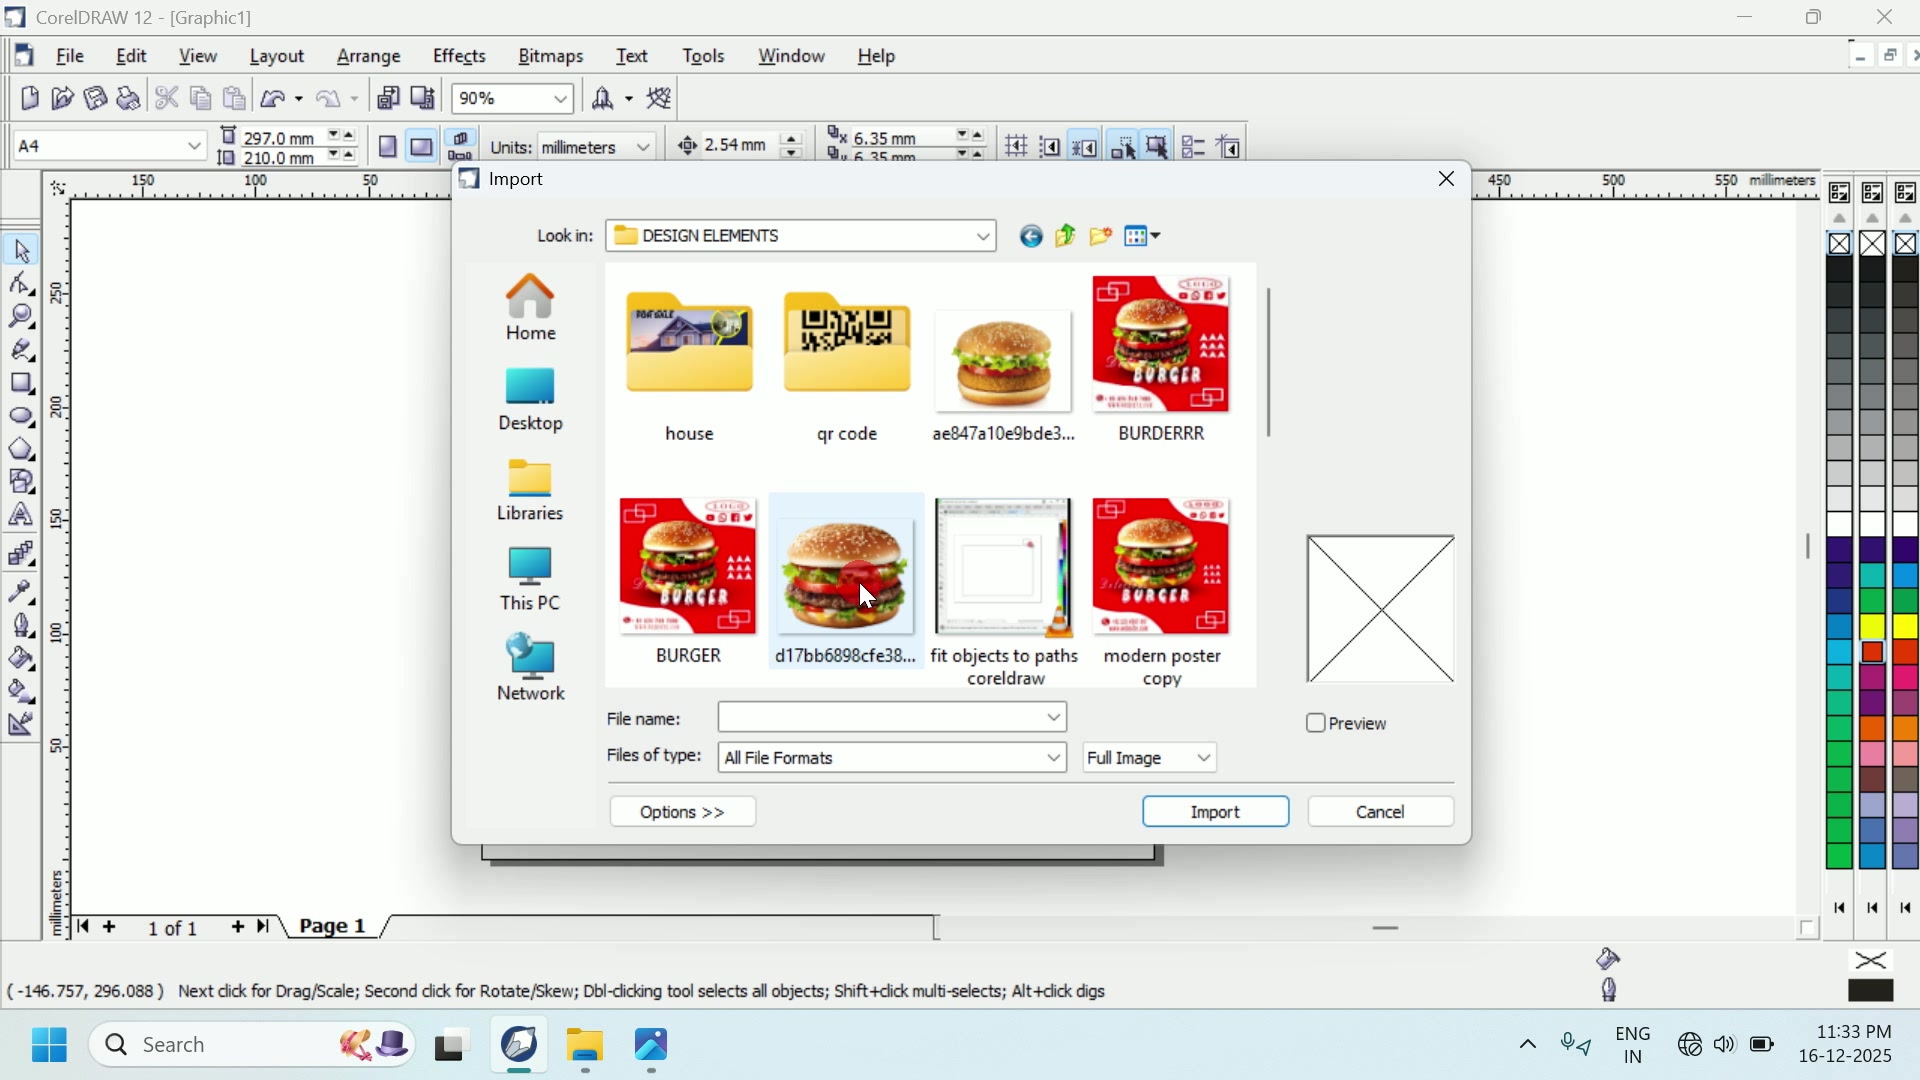Click the Options >> button
This screenshot has height=1080, width=1920.
coord(683,813)
